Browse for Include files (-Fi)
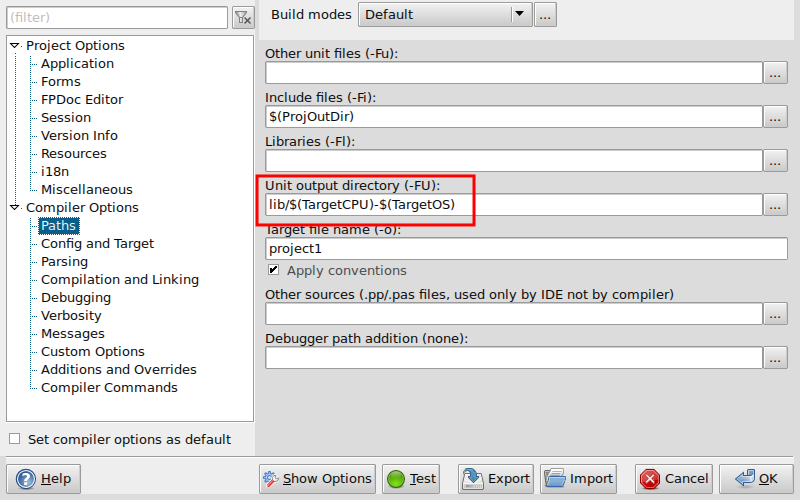800x500 pixels. click(775, 117)
